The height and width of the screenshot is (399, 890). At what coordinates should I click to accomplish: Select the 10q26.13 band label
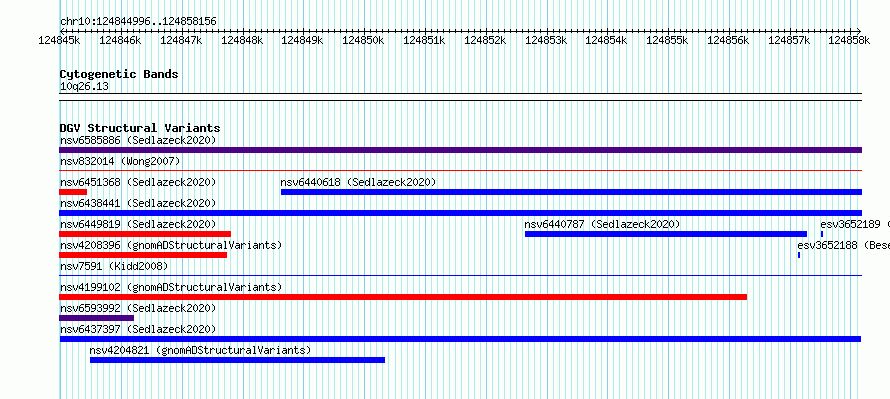84,87
